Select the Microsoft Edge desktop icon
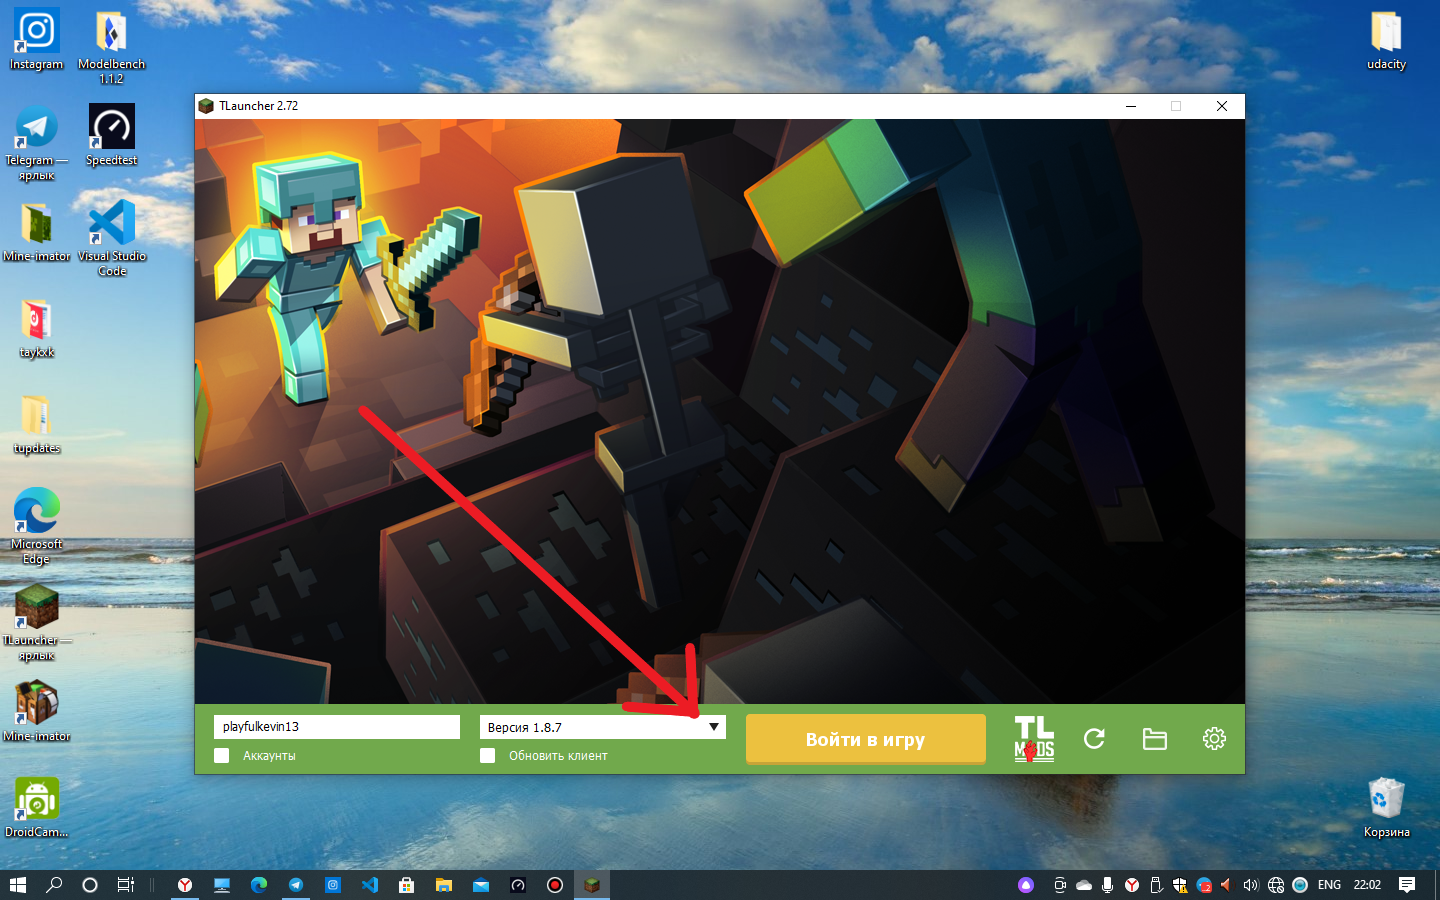Viewport: 1440px width, 900px height. tap(37, 526)
